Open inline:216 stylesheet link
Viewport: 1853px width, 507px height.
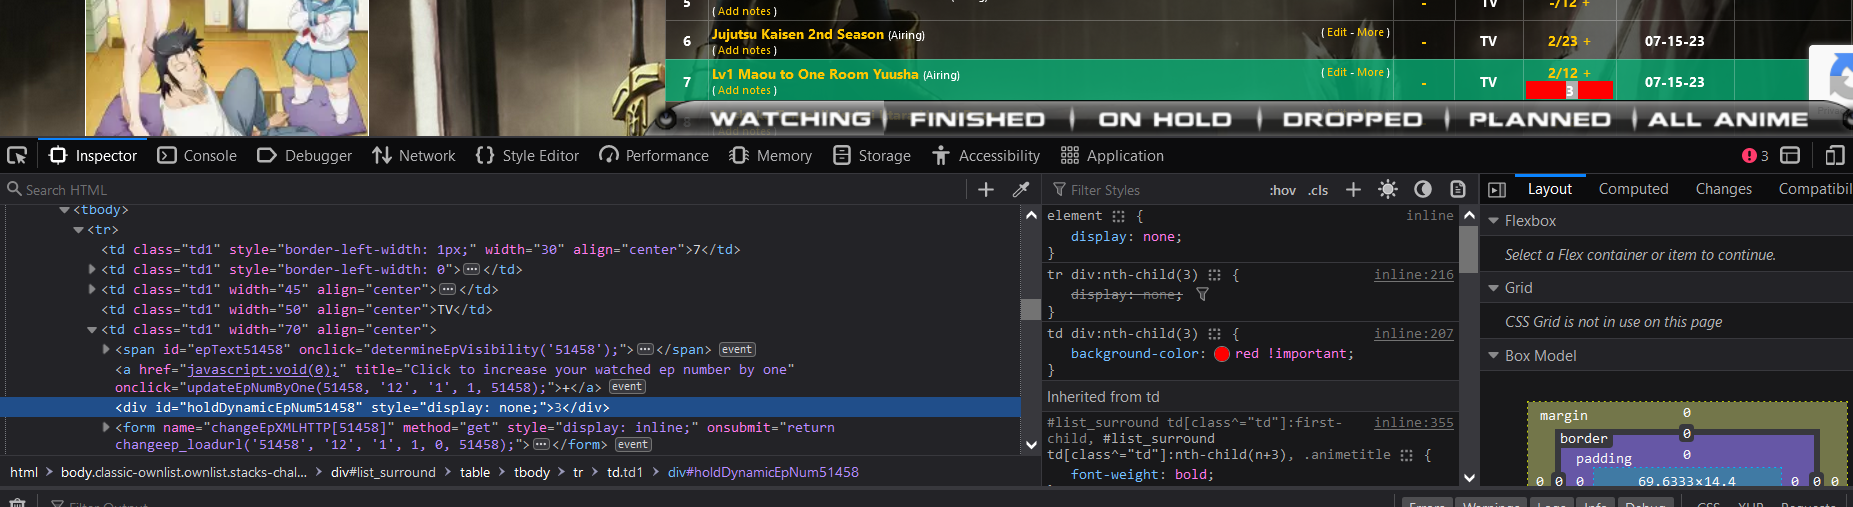point(1413,274)
